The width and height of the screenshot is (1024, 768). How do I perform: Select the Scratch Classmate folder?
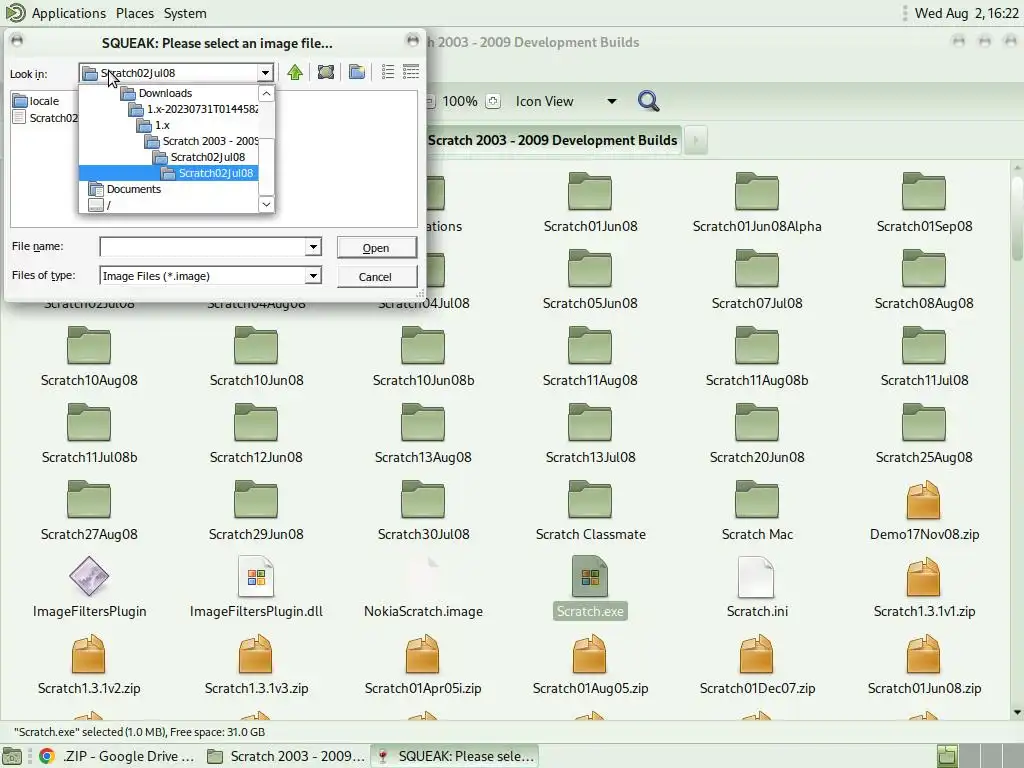[590, 511]
